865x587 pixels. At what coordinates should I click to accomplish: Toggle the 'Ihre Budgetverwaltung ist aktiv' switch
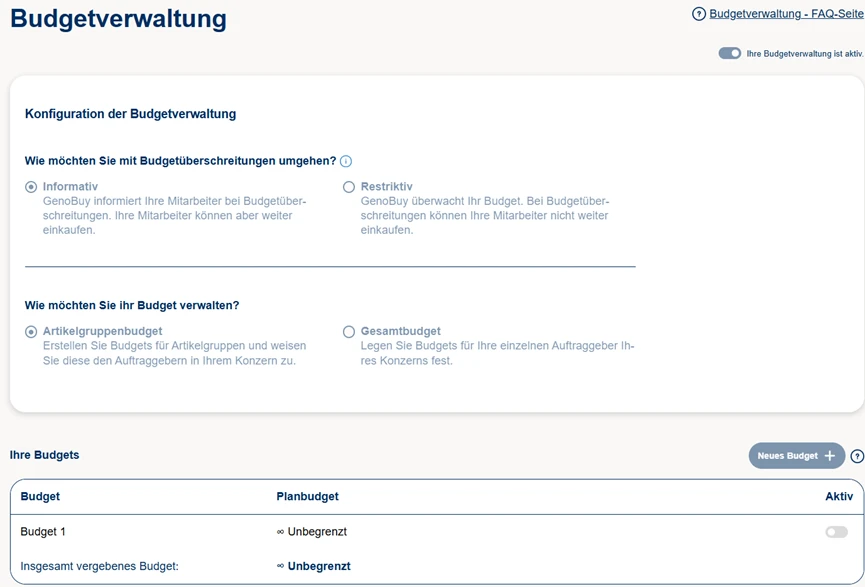pos(730,53)
